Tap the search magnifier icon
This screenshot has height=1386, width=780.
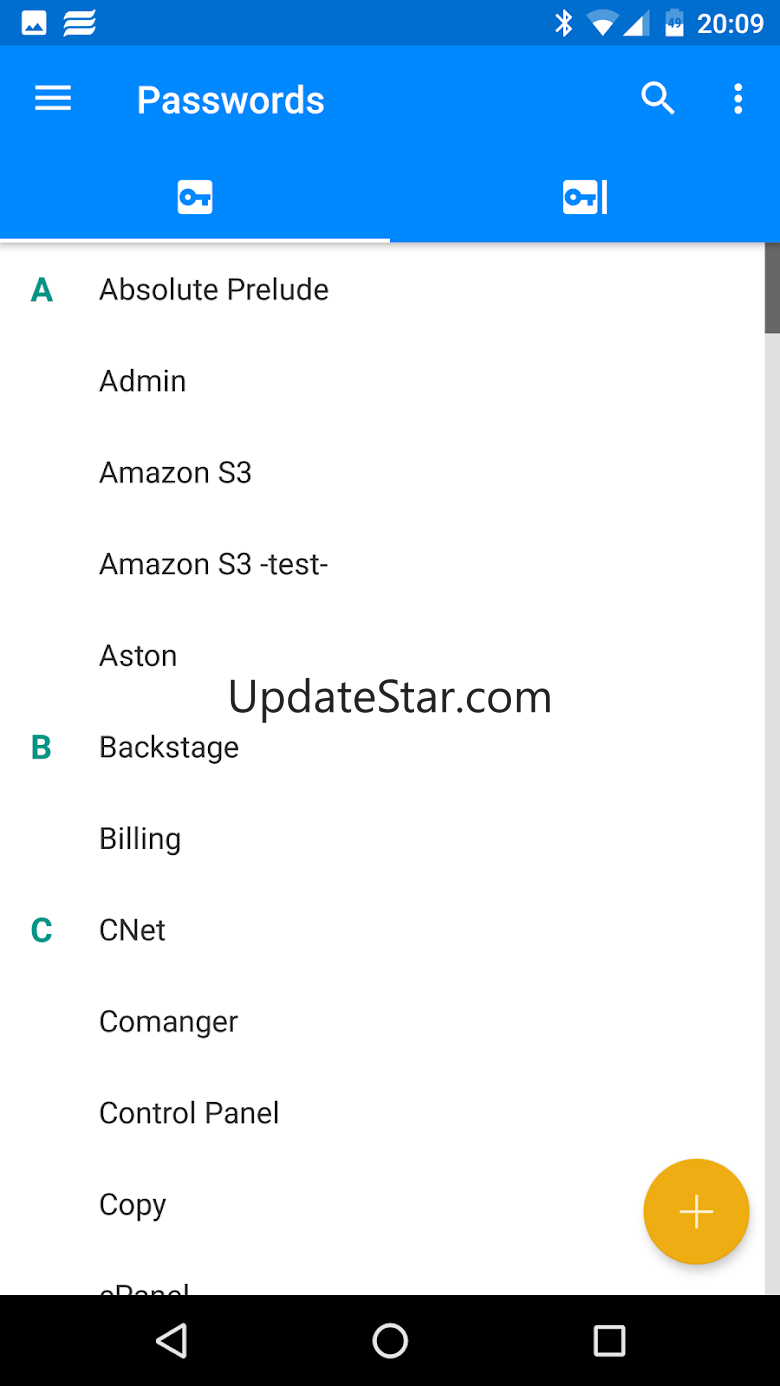658,98
